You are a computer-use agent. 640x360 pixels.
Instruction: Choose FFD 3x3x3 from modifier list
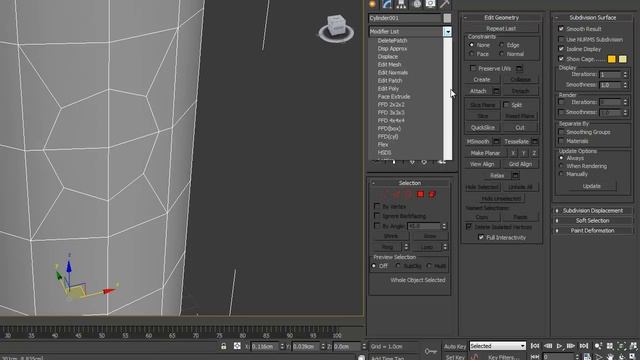(391, 113)
